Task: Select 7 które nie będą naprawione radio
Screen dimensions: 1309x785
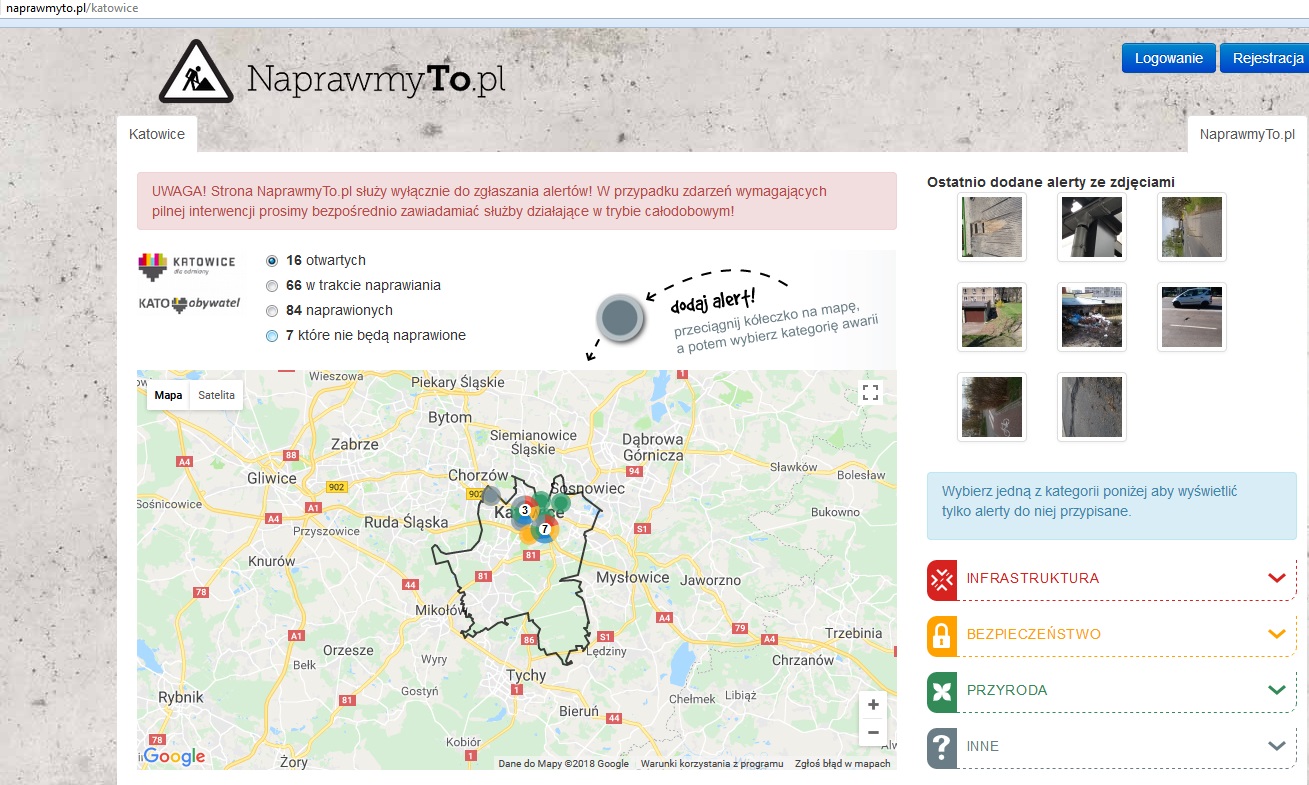Action: (272, 336)
